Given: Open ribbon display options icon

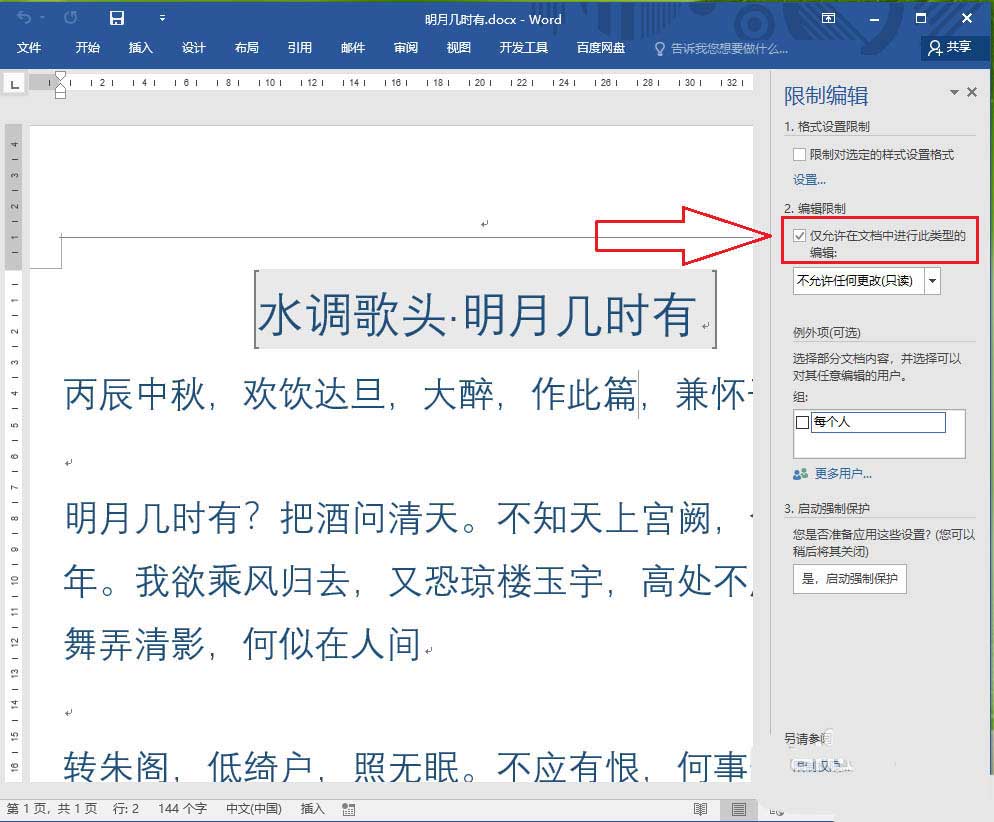Looking at the screenshot, I should click(828, 18).
